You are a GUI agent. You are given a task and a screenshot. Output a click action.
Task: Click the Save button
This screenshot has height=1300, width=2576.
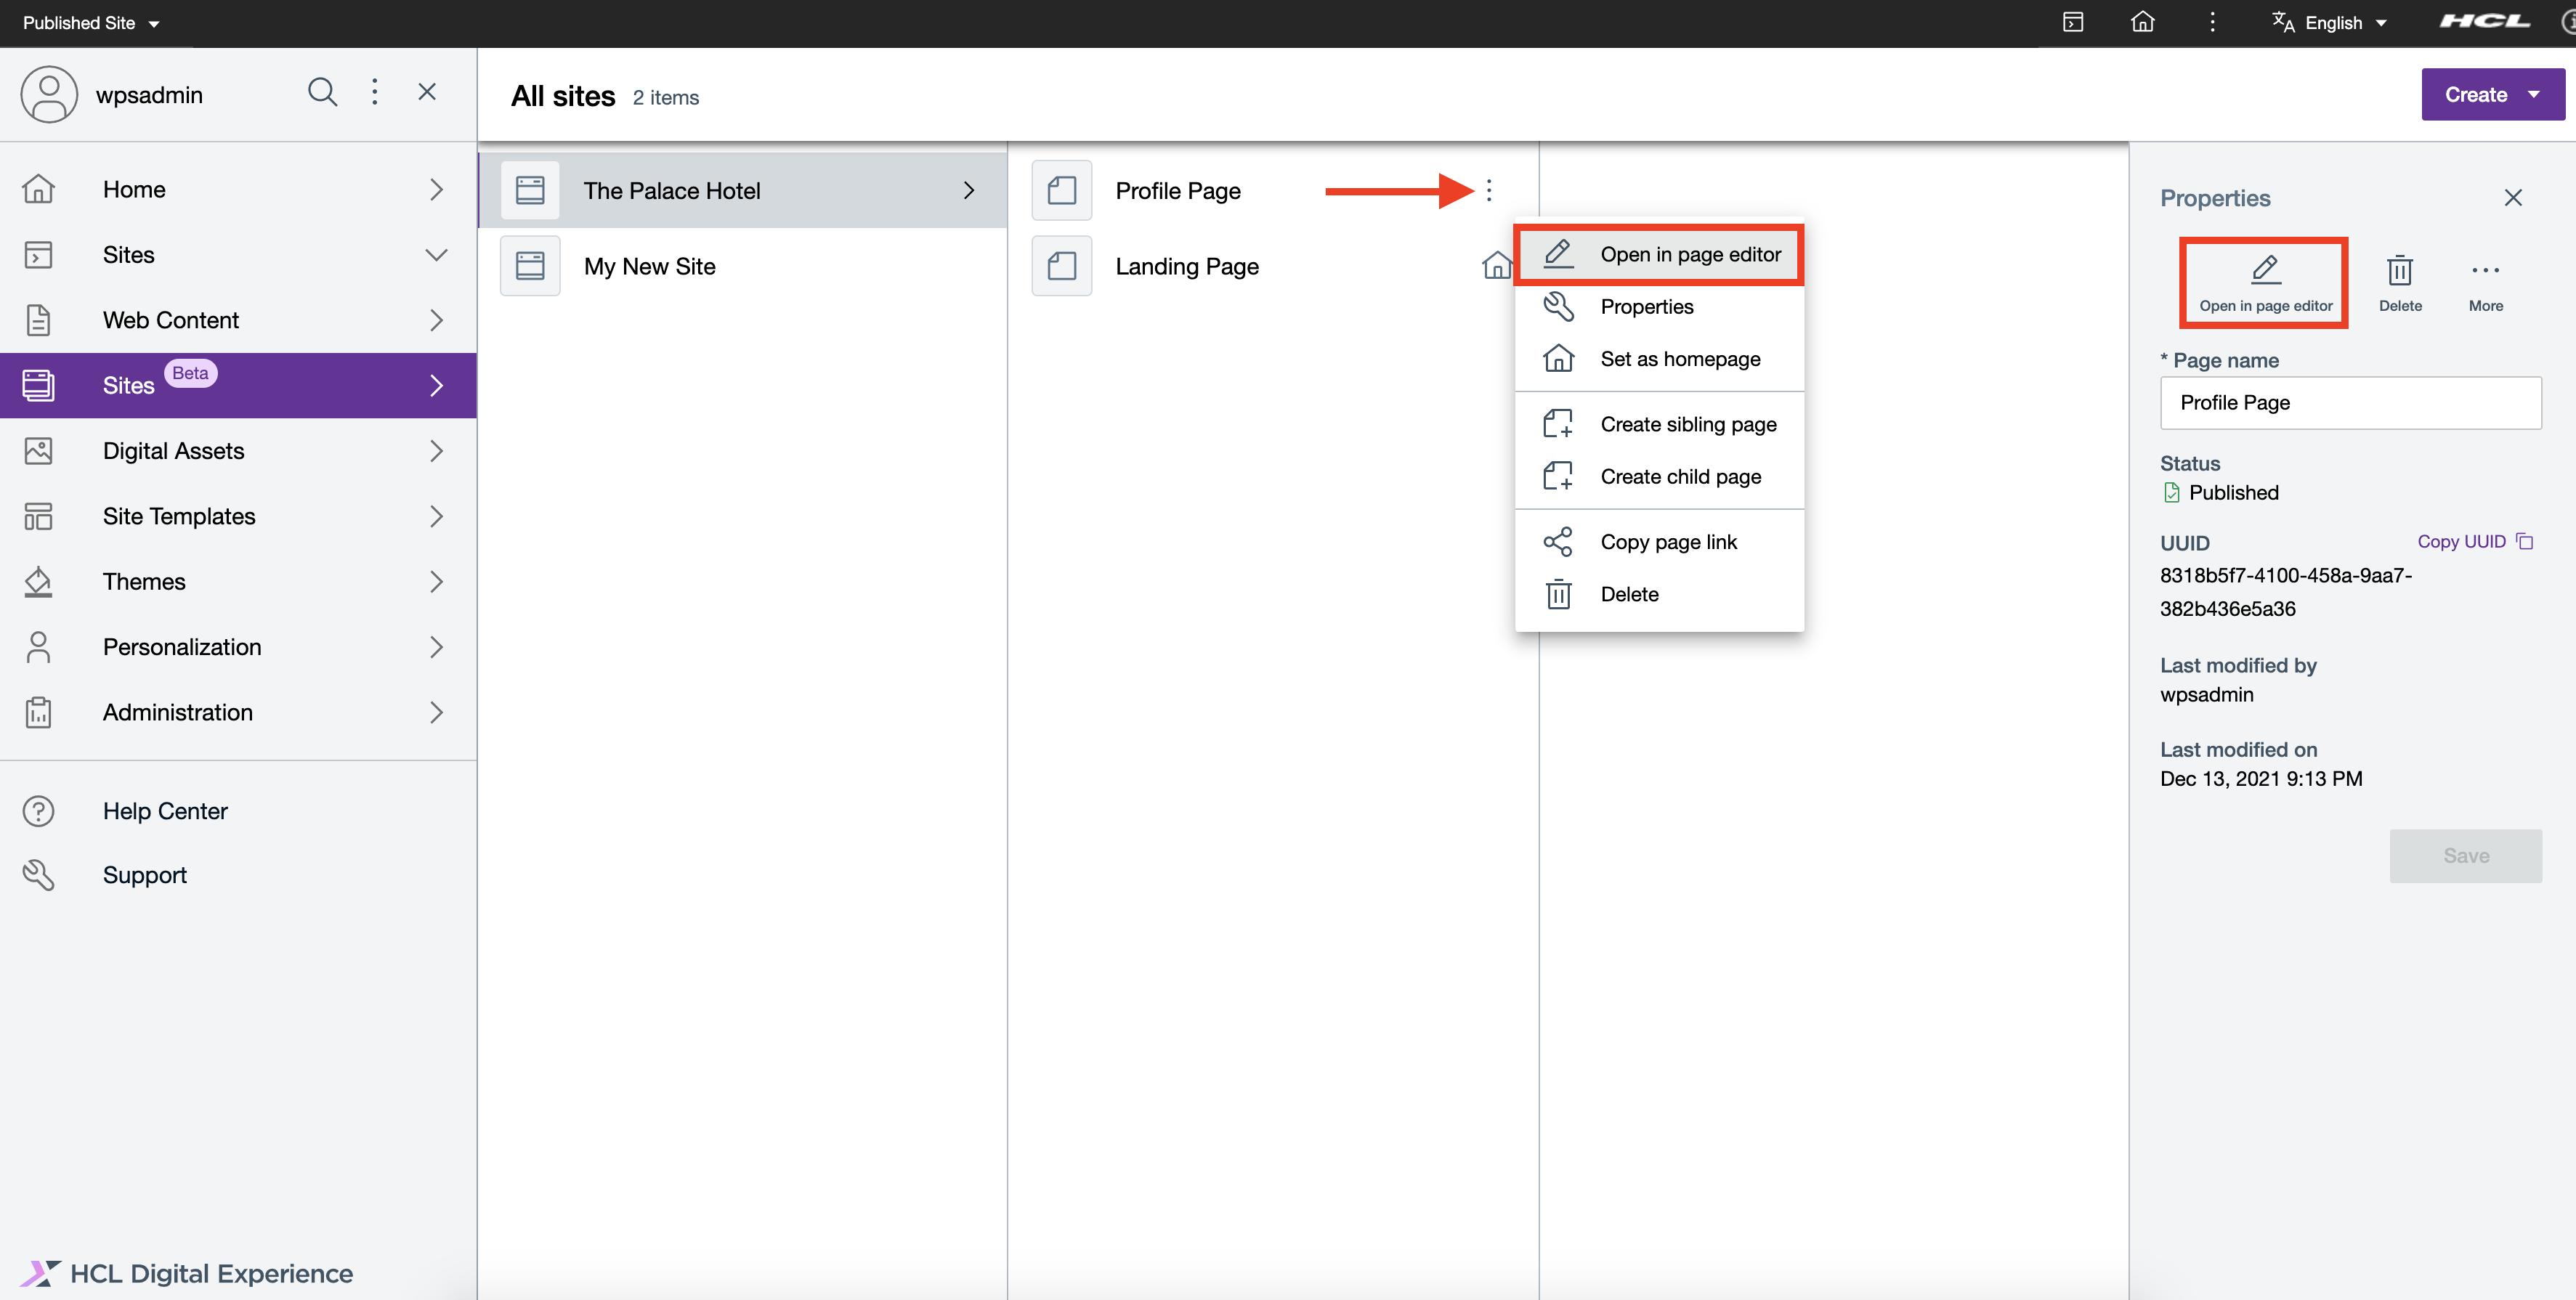pos(2465,855)
